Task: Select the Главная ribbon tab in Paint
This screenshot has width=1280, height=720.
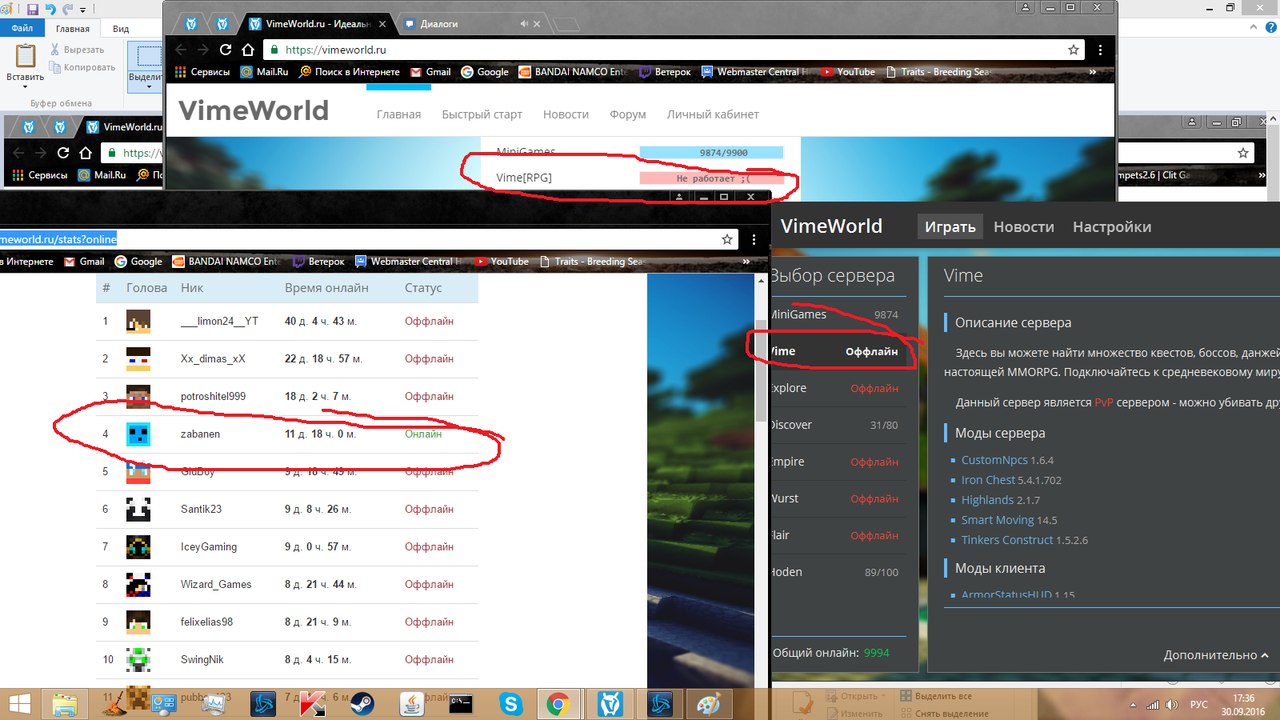Action: (72, 29)
